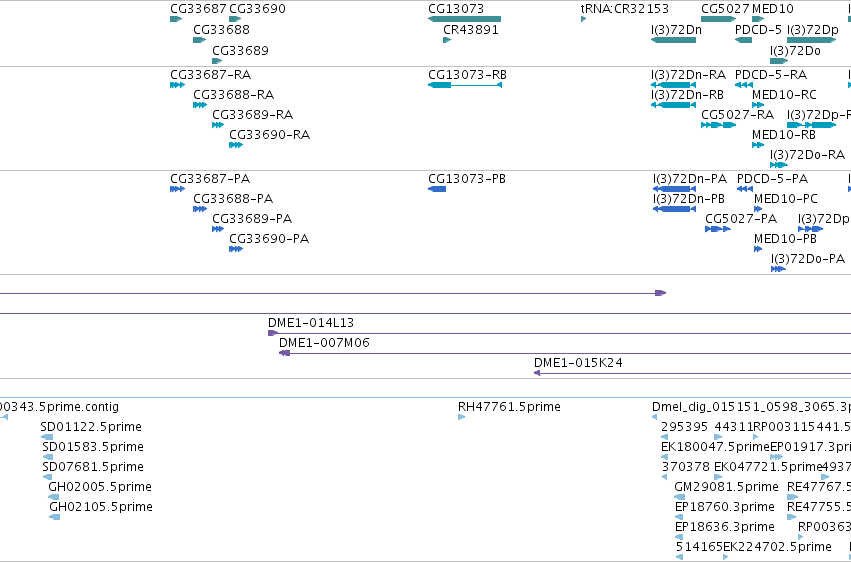The image size is (851, 562).
Task: Select the CG13073-PB protein bar
Action: [437, 189]
